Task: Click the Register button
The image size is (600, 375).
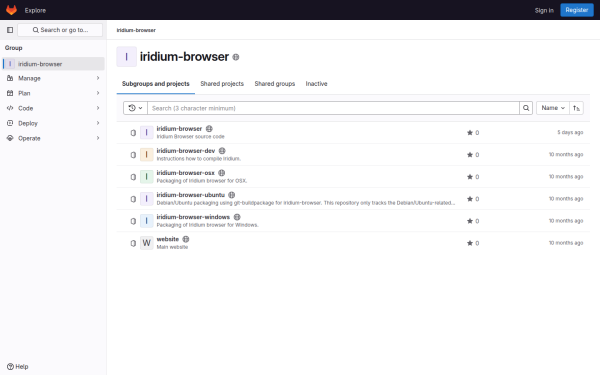Action: pyautogui.click(x=577, y=10)
